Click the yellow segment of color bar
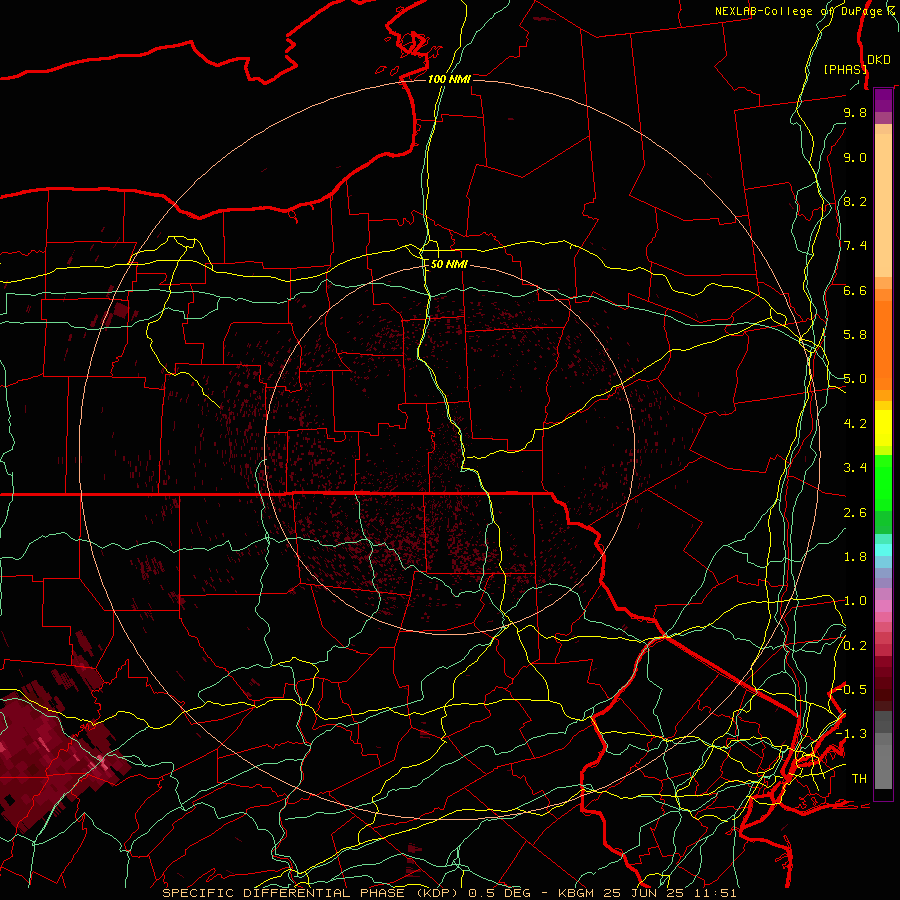Screen dimensions: 900x900 (883, 428)
